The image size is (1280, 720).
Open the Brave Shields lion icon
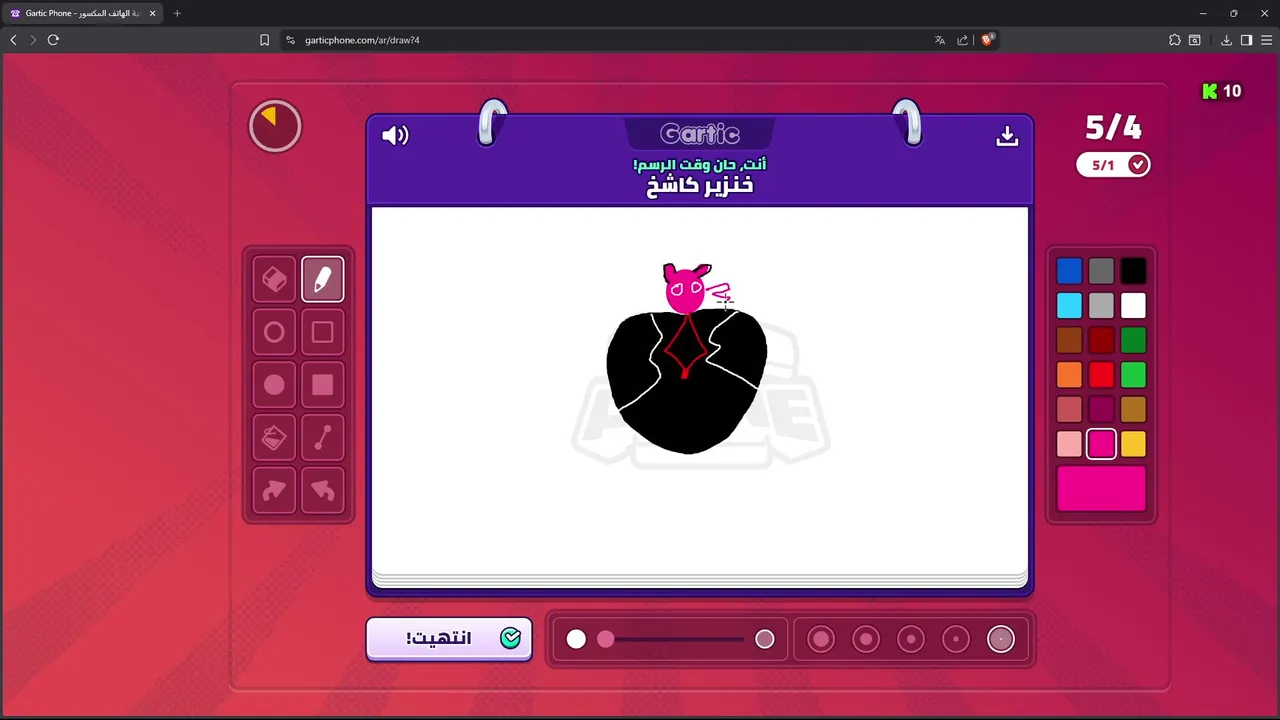click(987, 40)
